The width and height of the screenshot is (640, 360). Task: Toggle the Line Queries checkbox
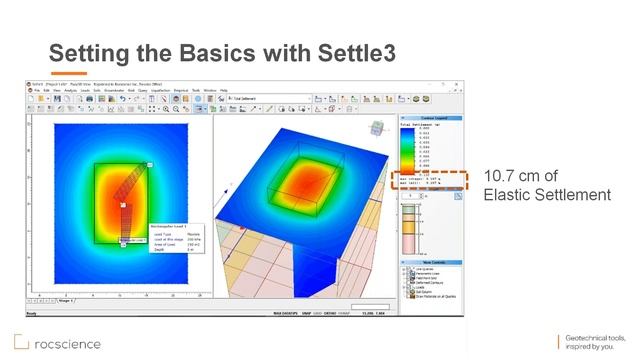point(408,269)
